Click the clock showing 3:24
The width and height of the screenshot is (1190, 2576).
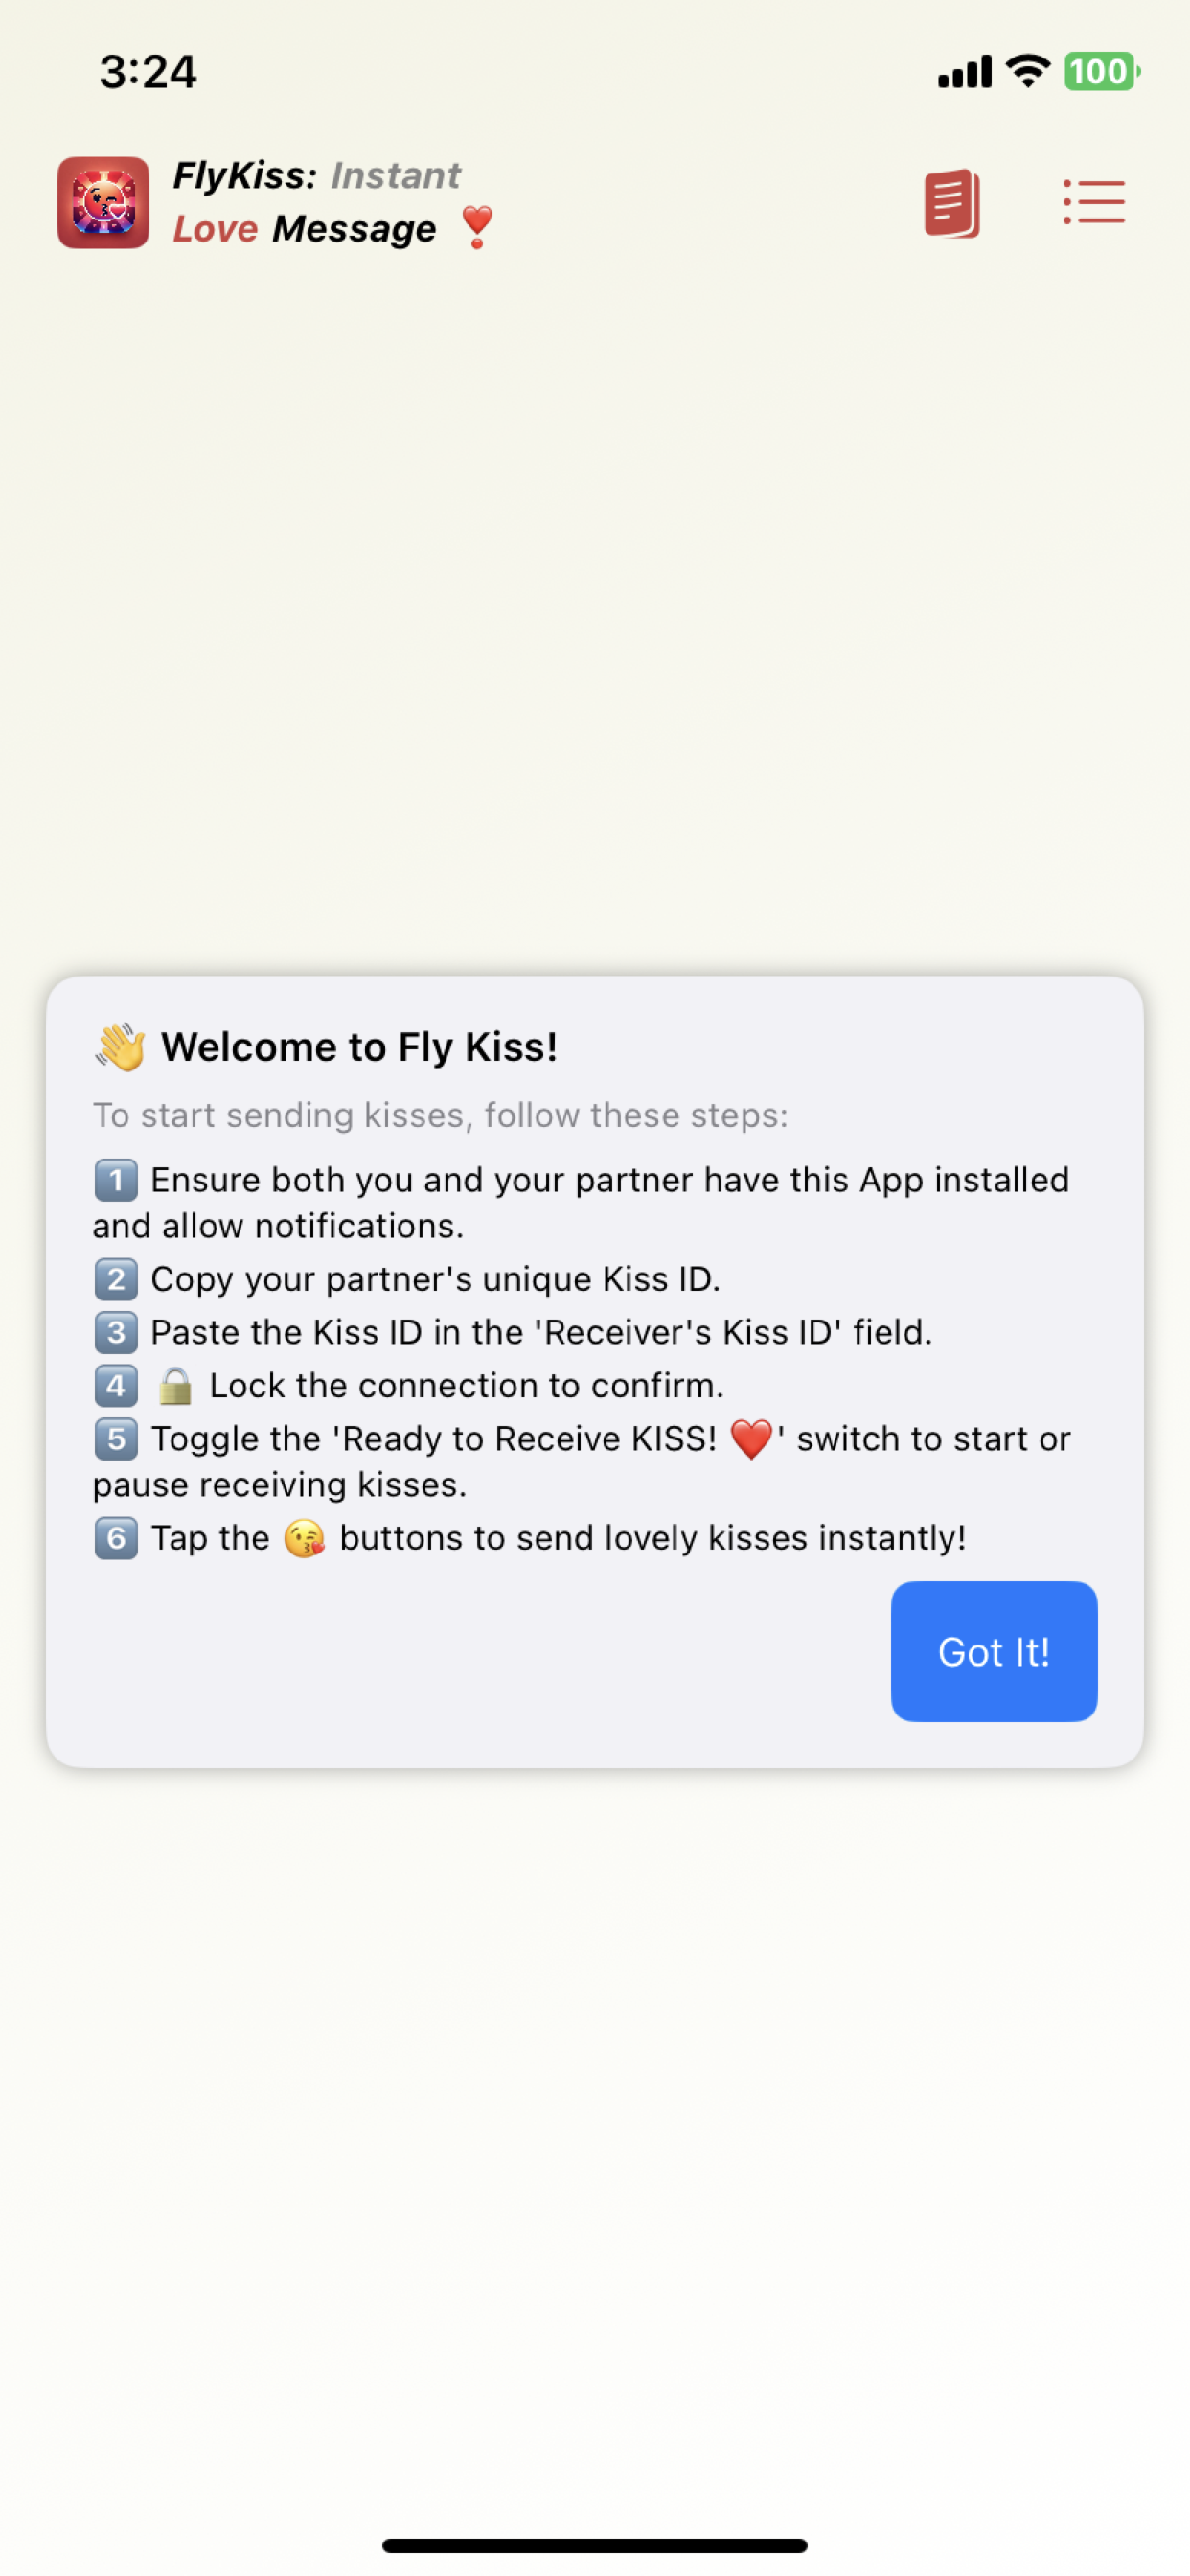pyautogui.click(x=148, y=70)
